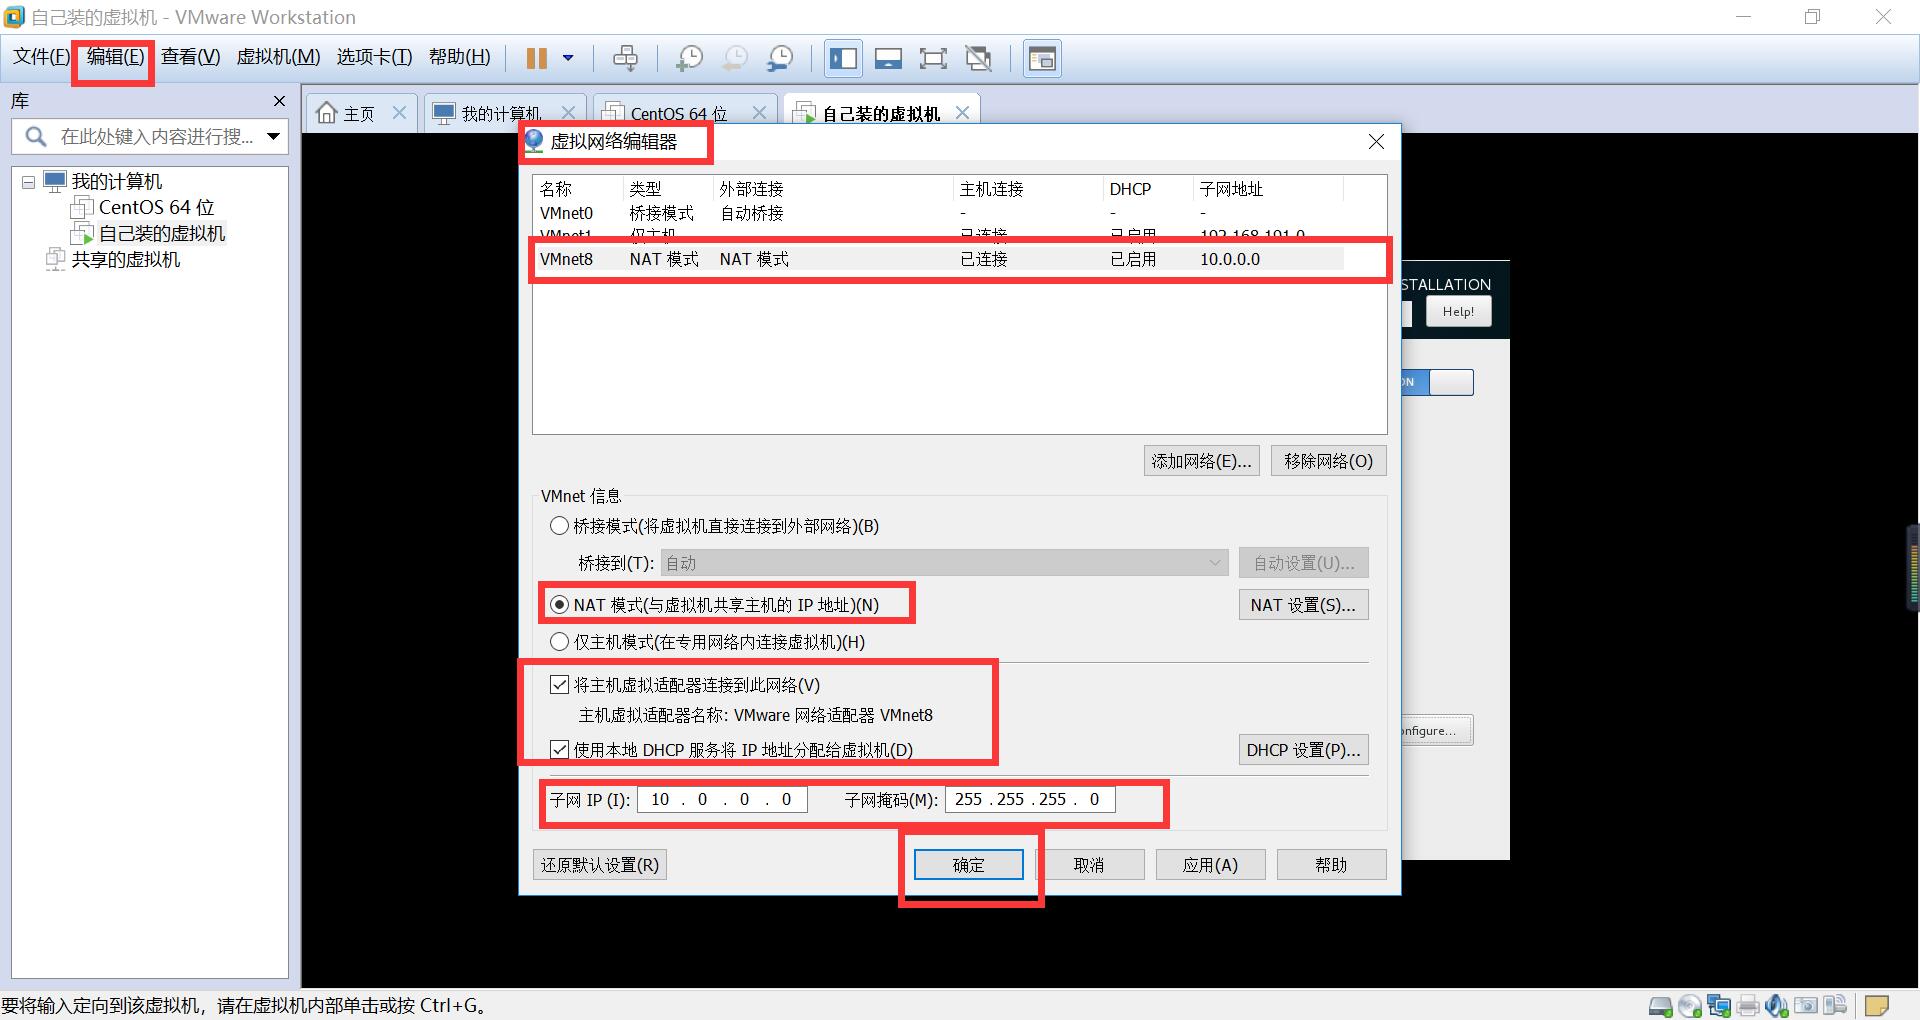Click the 取消 button
Image resolution: width=1920 pixels, height=1020 pixels.
[x=1089, y=865]
